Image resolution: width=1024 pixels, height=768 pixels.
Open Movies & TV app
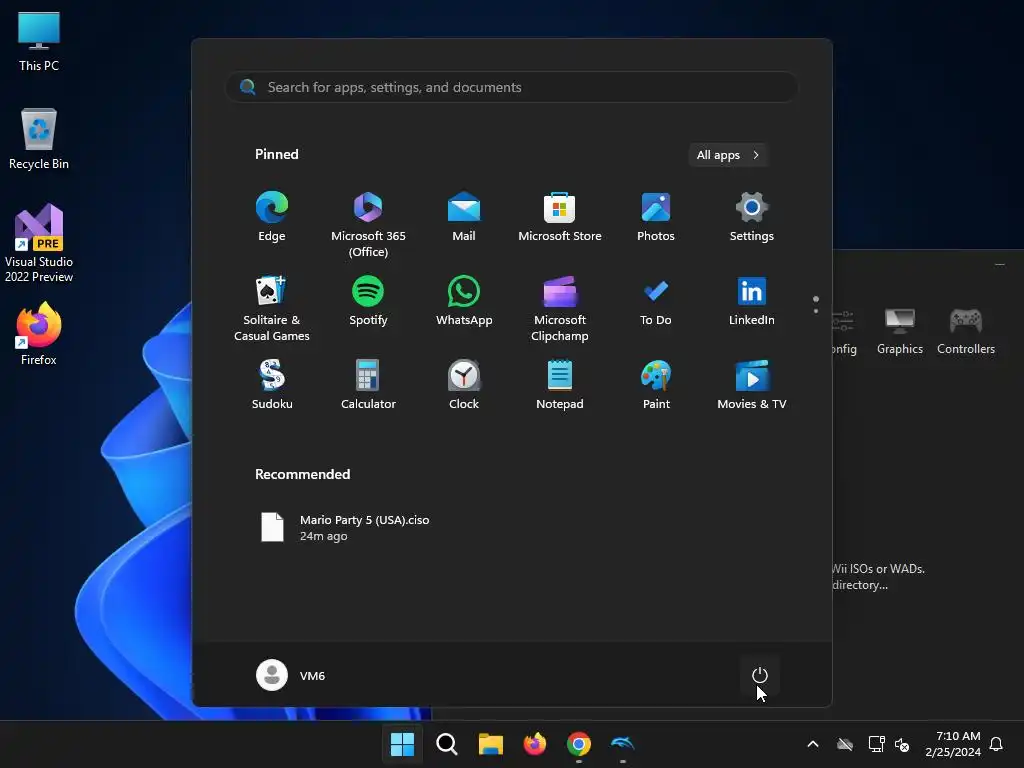[752, 385]
